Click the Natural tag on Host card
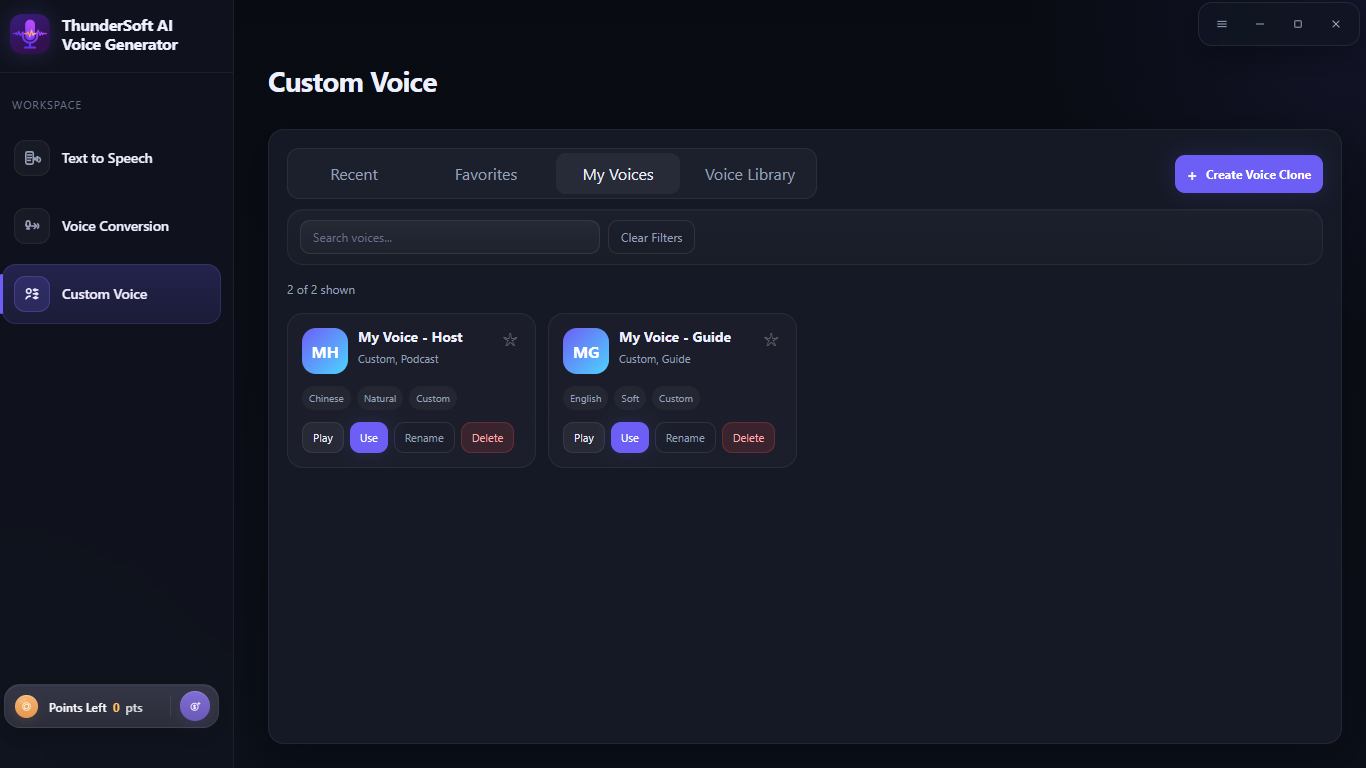Screen dimensions: 1366x768 (380, 398)
